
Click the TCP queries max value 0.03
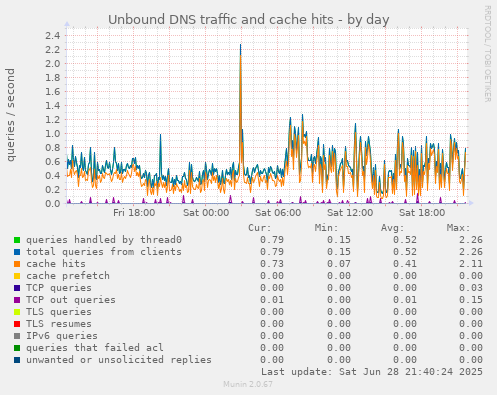click(470, 288)
